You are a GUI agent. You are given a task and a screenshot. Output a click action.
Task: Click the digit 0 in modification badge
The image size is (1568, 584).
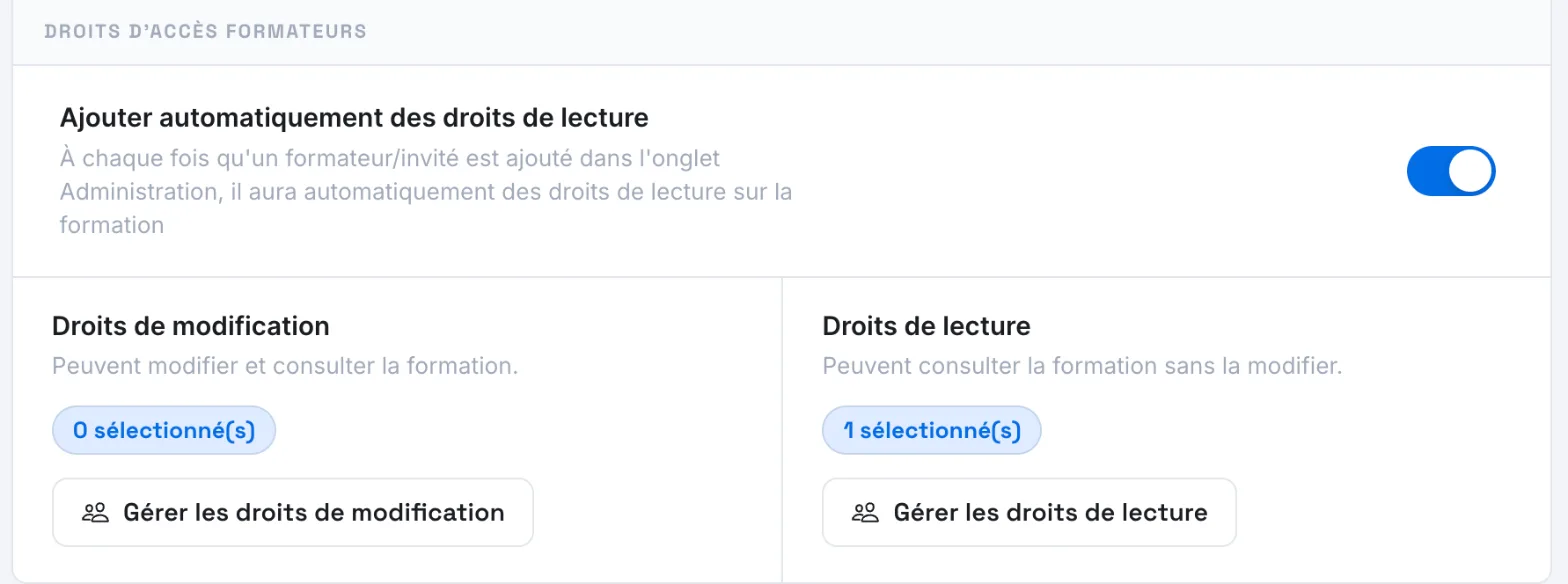80,431
